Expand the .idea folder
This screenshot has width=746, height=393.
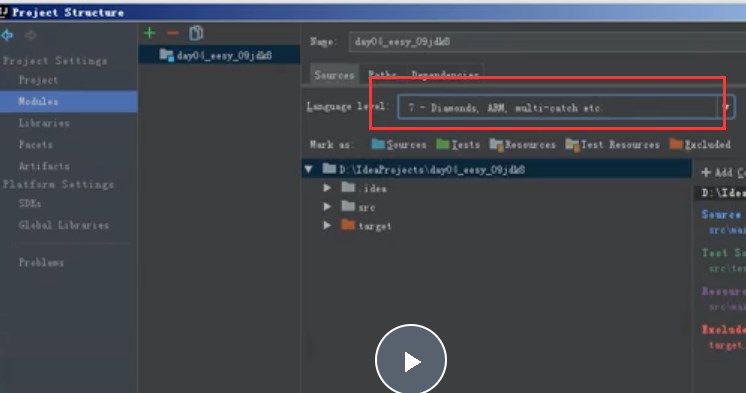pyautogui.click(x=327, y=188)
